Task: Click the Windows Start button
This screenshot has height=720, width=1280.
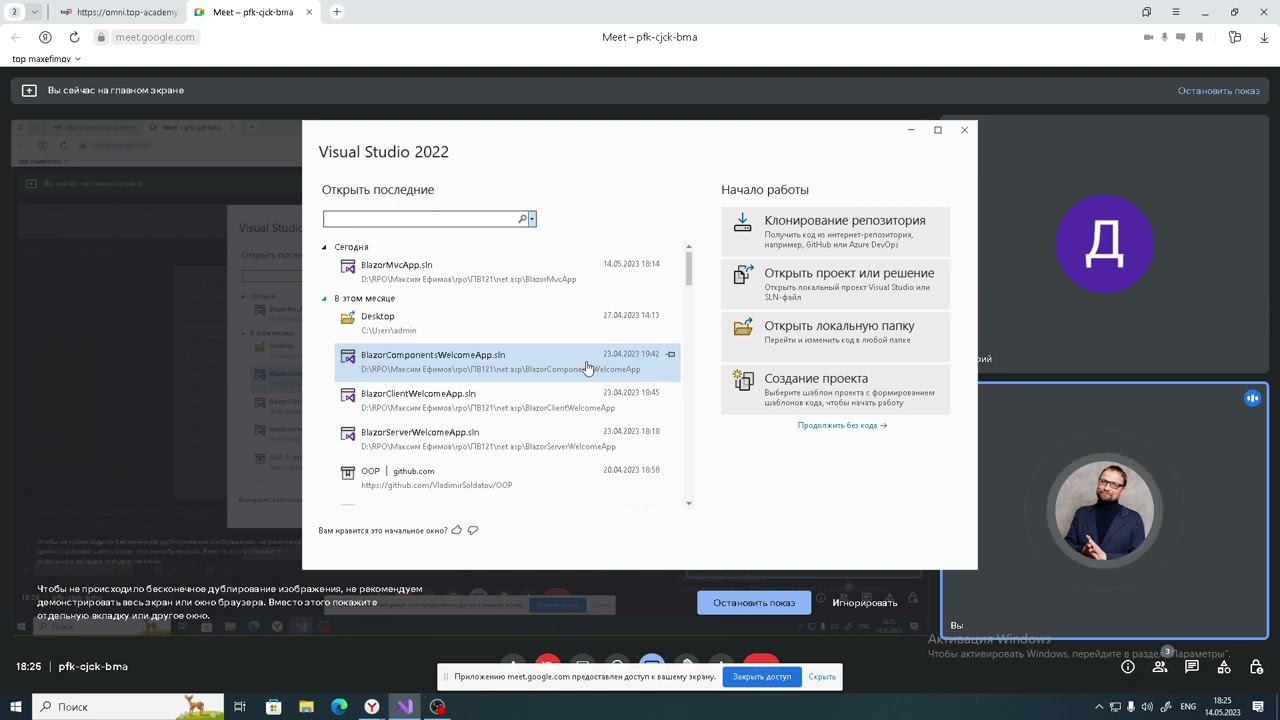Action: tap(16, 707)
